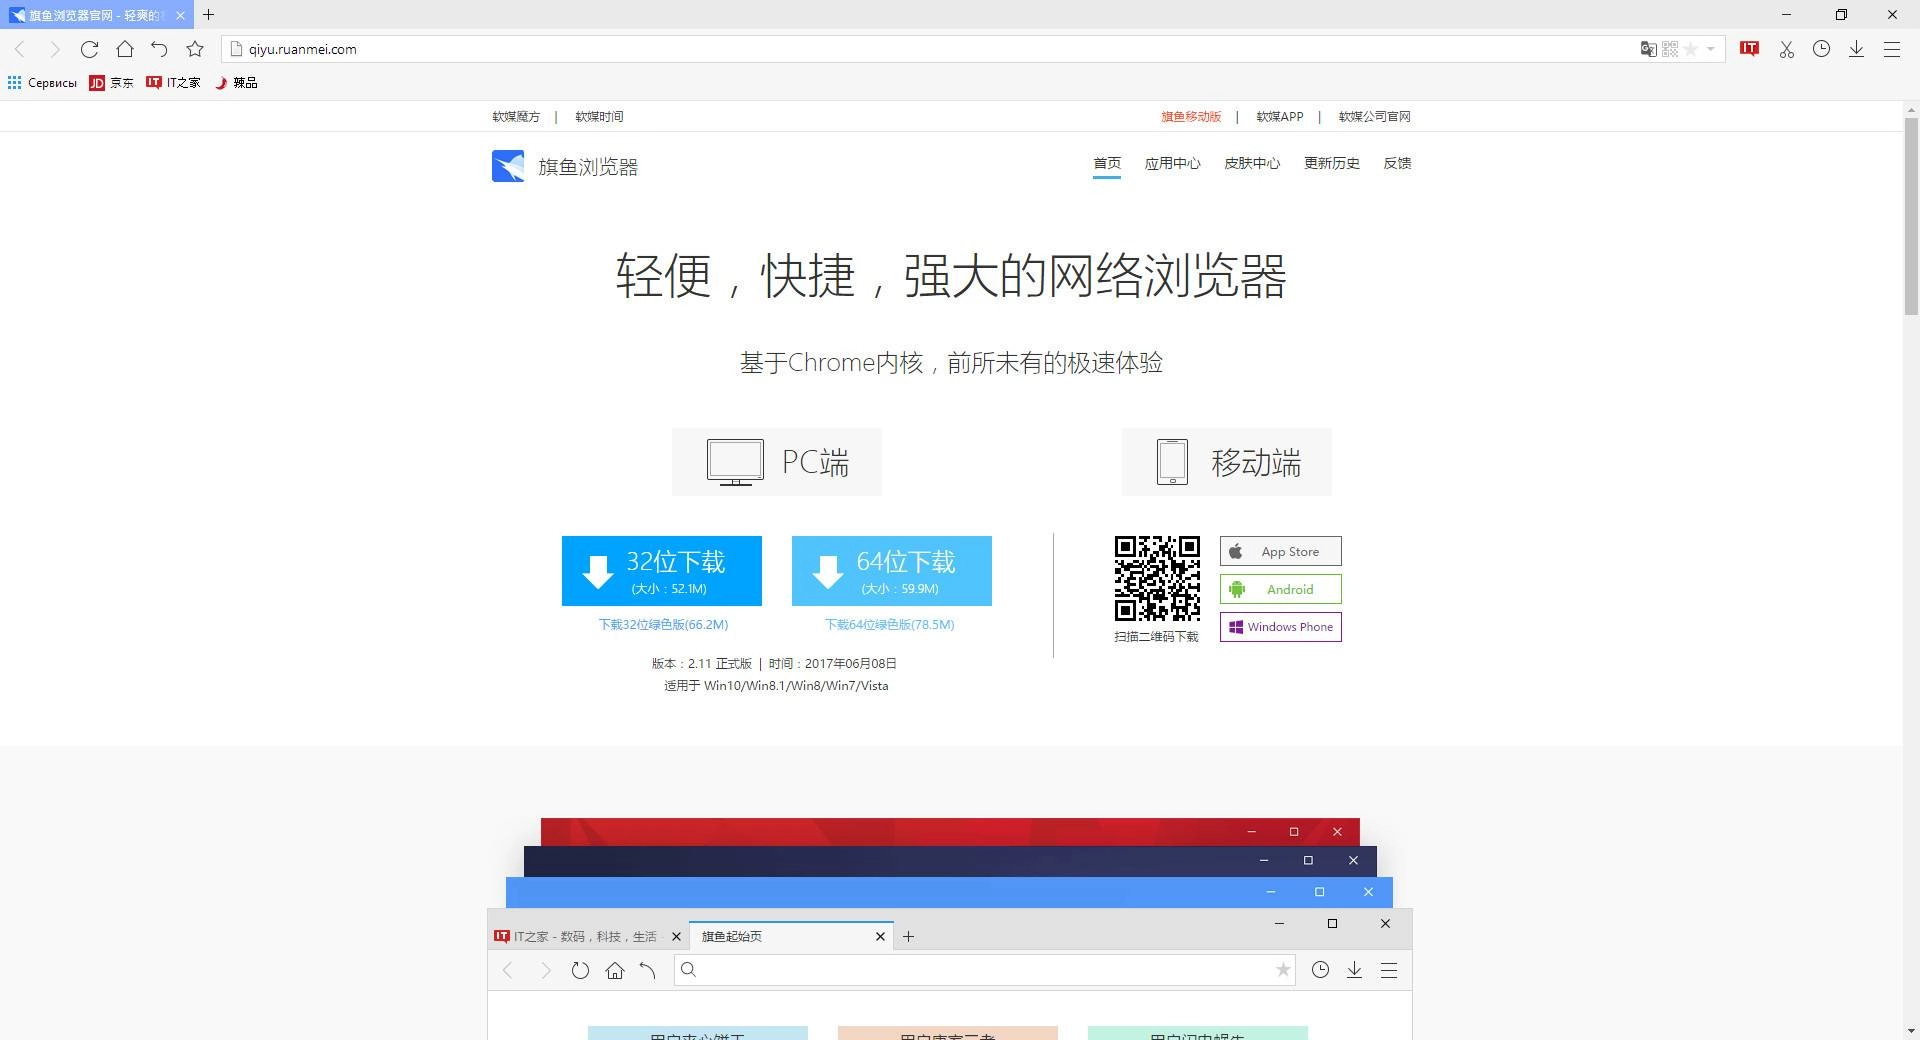This screenshot has width=1920, height=1040.
Task: Open the 应用中心 navigation item
Action: click(x=1172, y=163)
